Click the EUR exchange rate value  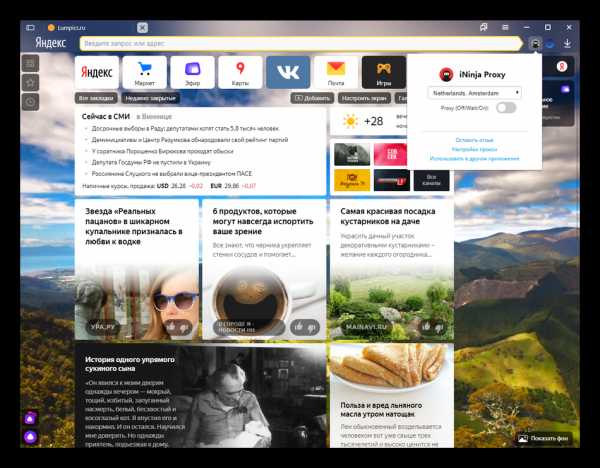click(232, 186)
